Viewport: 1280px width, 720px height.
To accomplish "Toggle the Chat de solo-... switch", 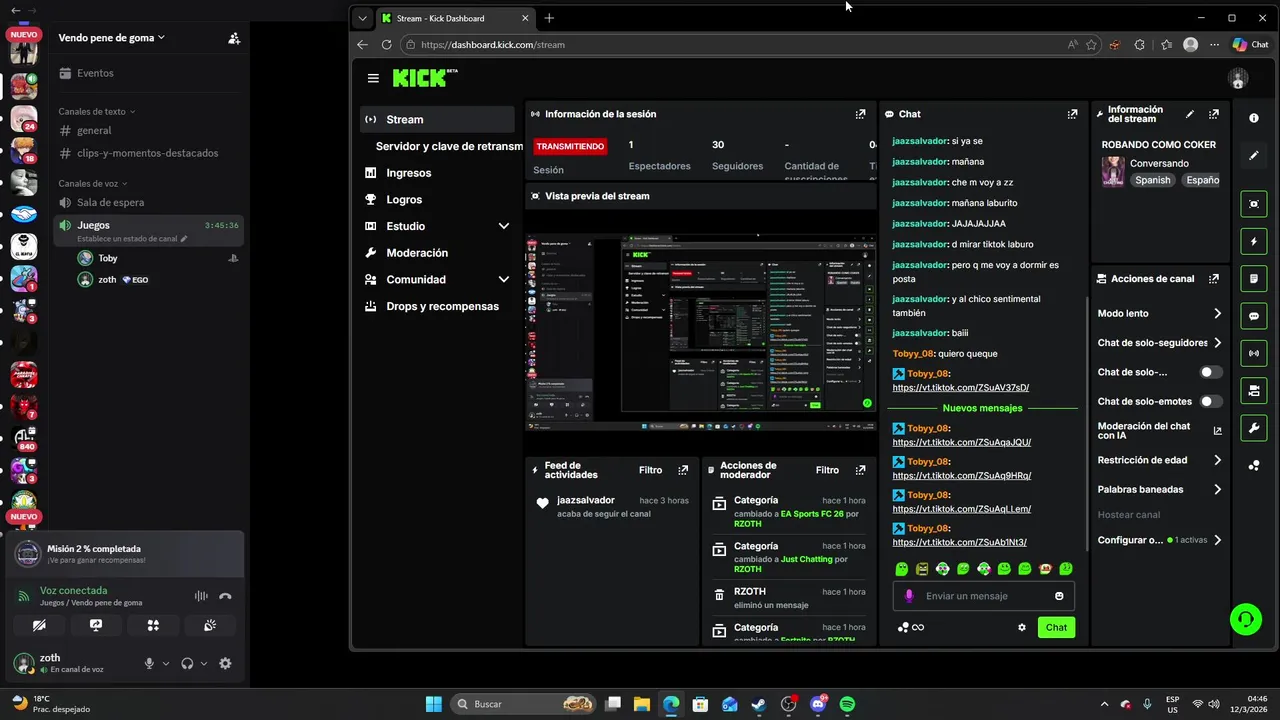I will (x=1211, y=372).
